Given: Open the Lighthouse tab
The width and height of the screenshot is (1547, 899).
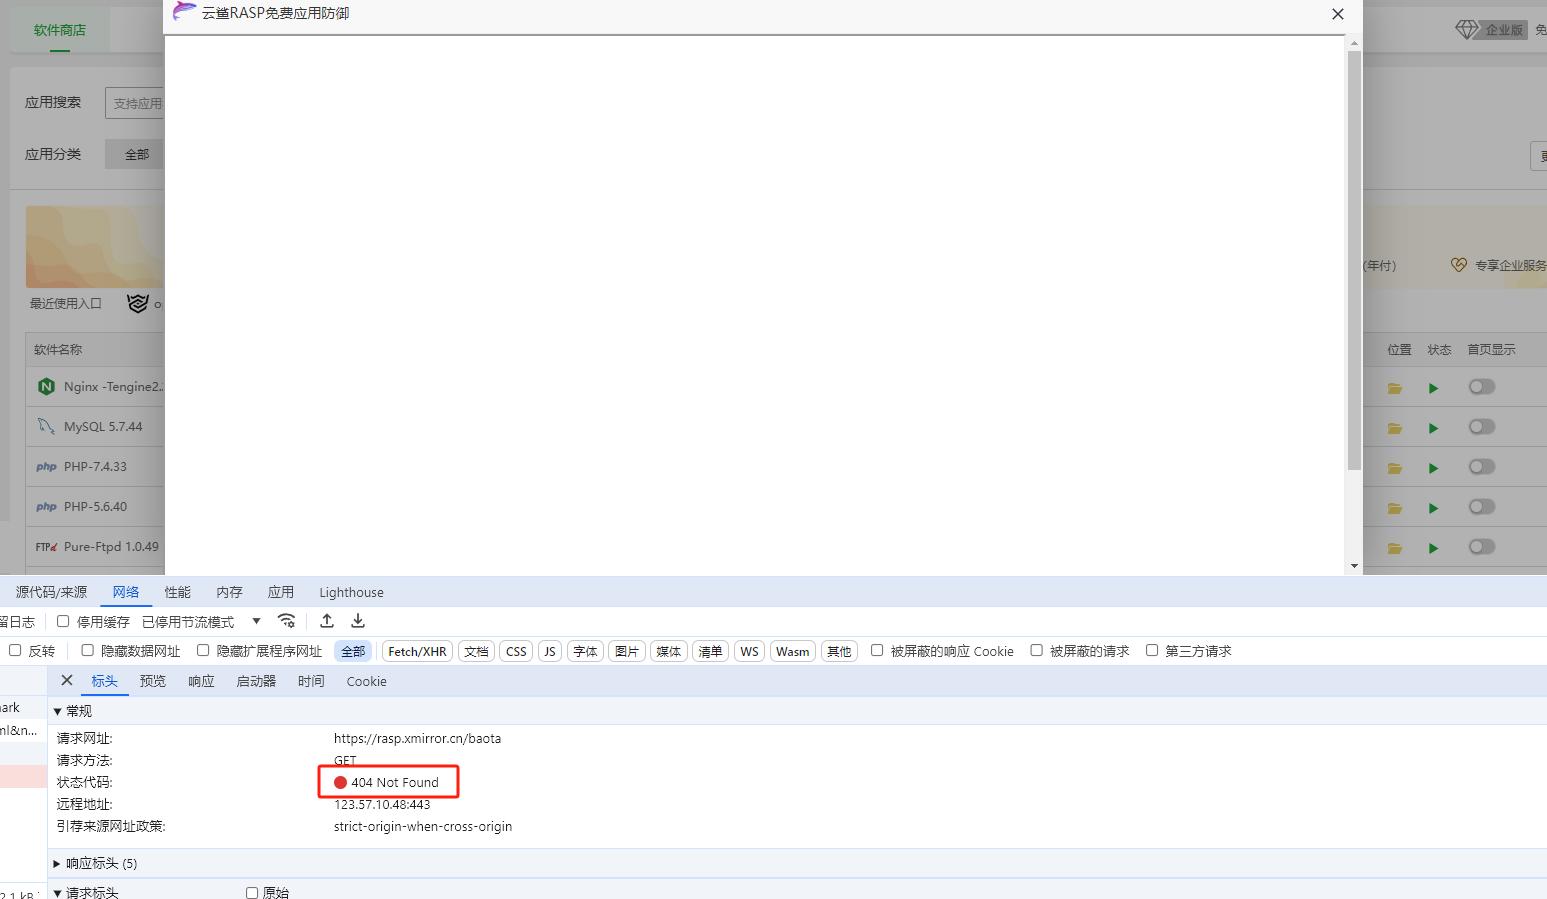Looking at the screenshot, I should [351, 592].
